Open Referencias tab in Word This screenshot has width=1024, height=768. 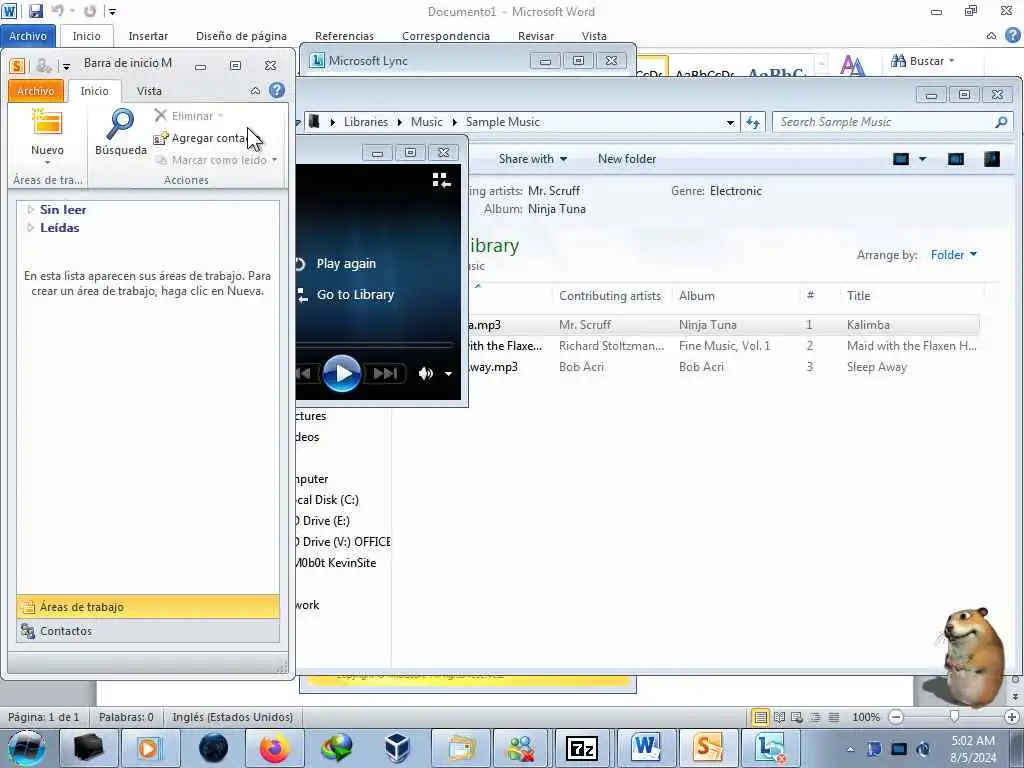[x=344, y=36]
